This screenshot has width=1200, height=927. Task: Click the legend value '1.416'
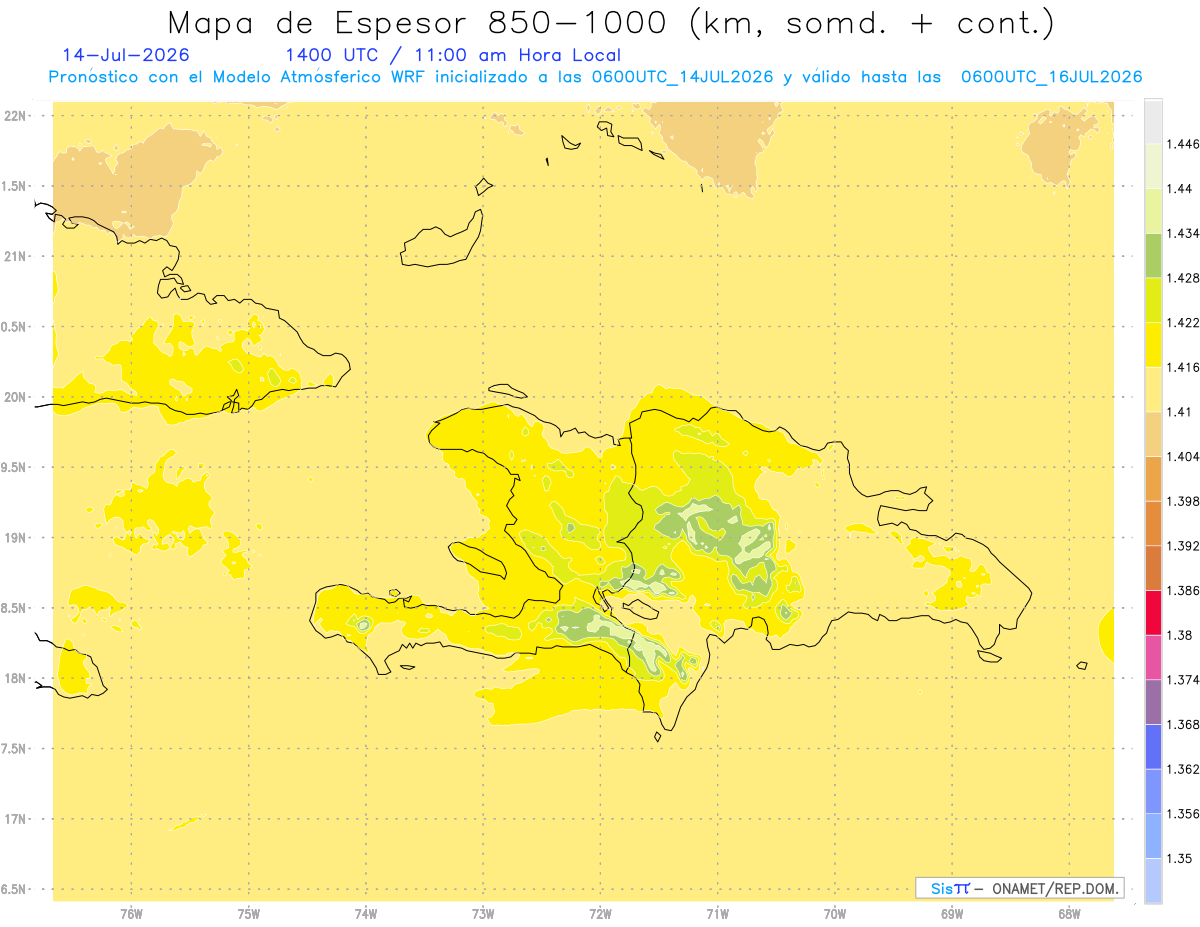click(1183, 367)
